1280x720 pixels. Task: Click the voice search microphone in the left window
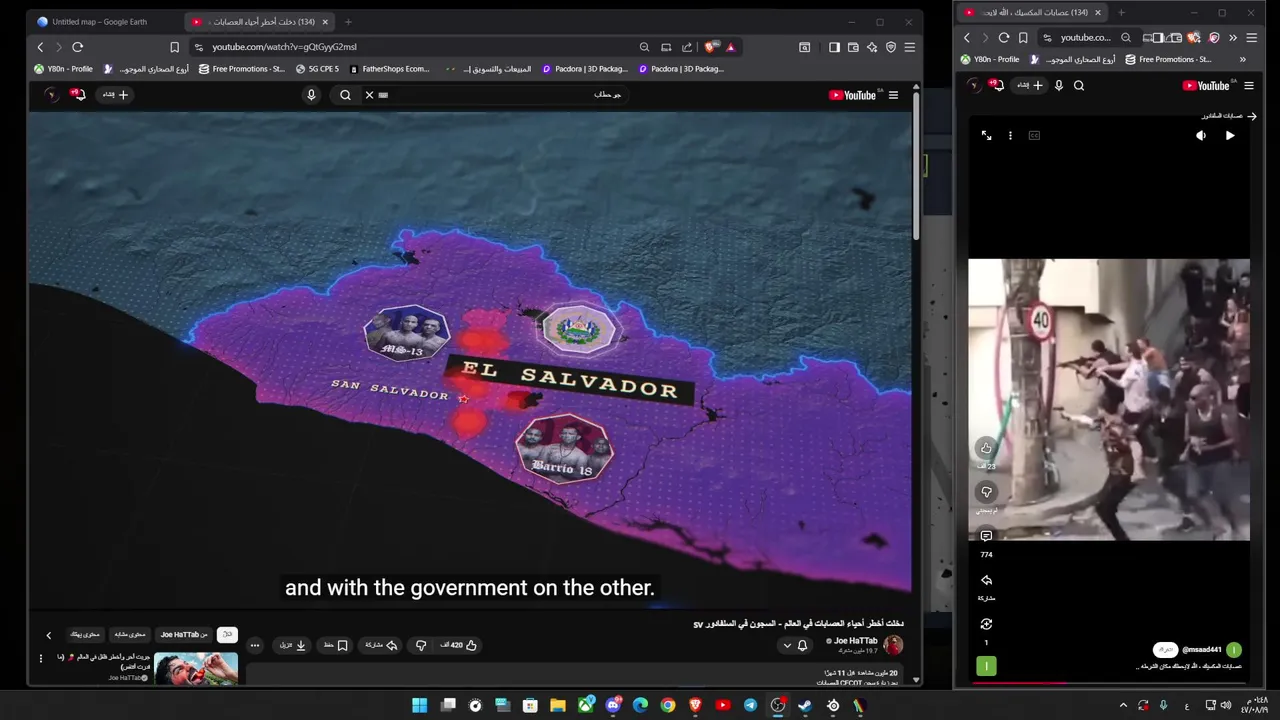(x=311, y=95)
